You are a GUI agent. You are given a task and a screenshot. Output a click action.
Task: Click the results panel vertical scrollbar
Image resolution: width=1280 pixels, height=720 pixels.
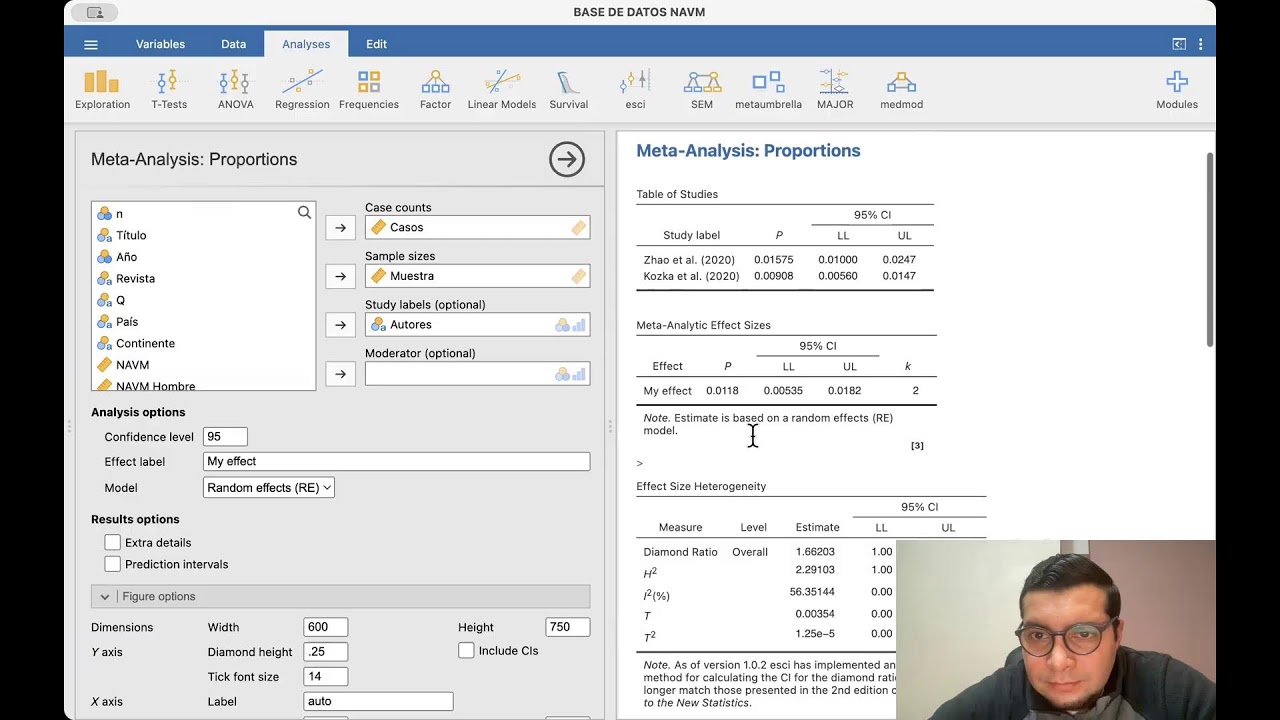[1210, 250]
